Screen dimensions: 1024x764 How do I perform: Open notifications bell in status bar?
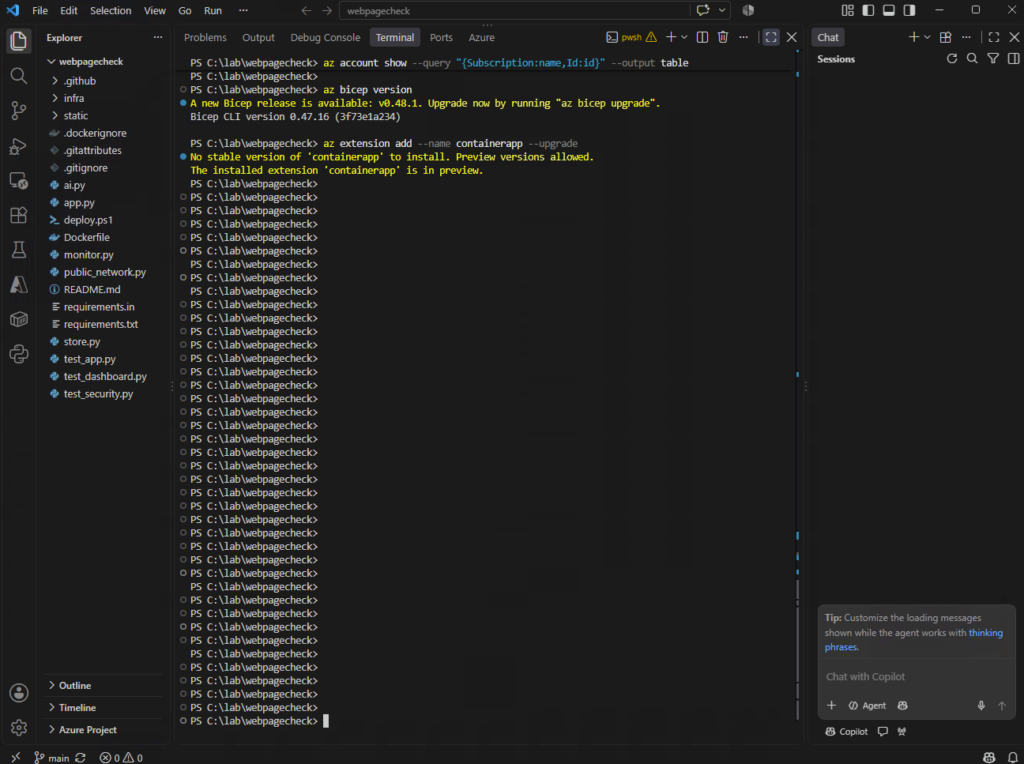[x=1012, y=757]
